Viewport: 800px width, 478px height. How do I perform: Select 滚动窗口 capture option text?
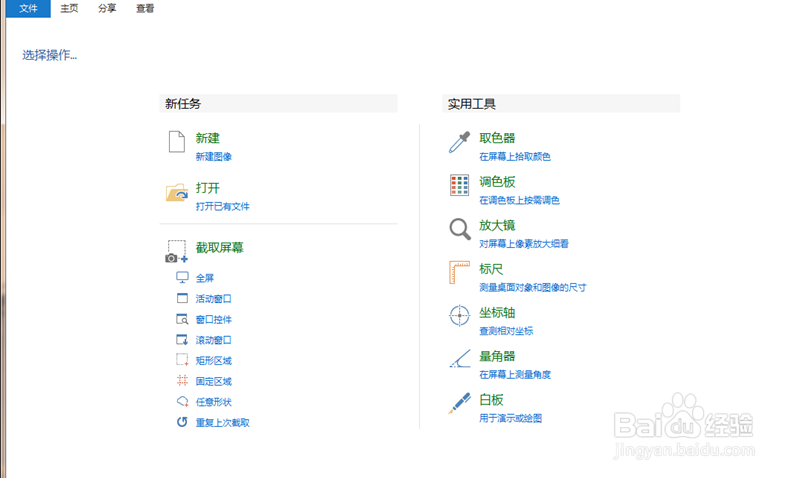point(214,340)
